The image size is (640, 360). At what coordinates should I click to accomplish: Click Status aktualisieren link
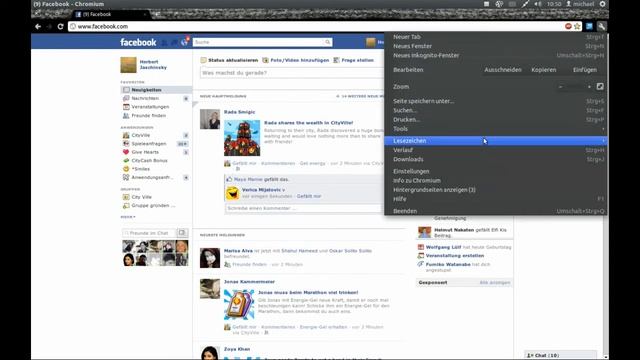click(x=233, y=60)
